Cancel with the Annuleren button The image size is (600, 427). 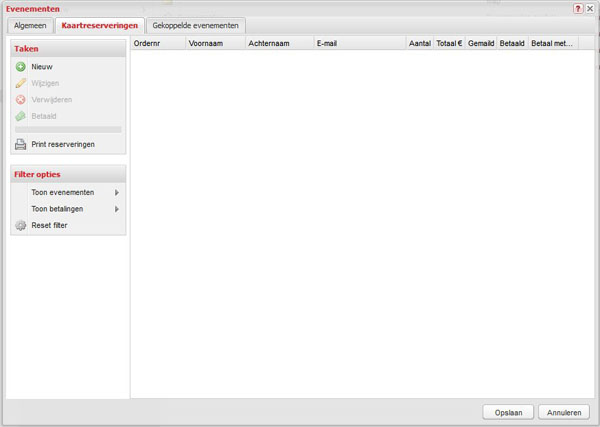coord(564,412)
